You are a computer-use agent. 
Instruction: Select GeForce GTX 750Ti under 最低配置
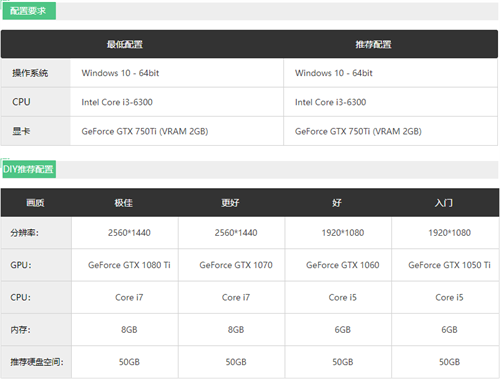[145, 131]
